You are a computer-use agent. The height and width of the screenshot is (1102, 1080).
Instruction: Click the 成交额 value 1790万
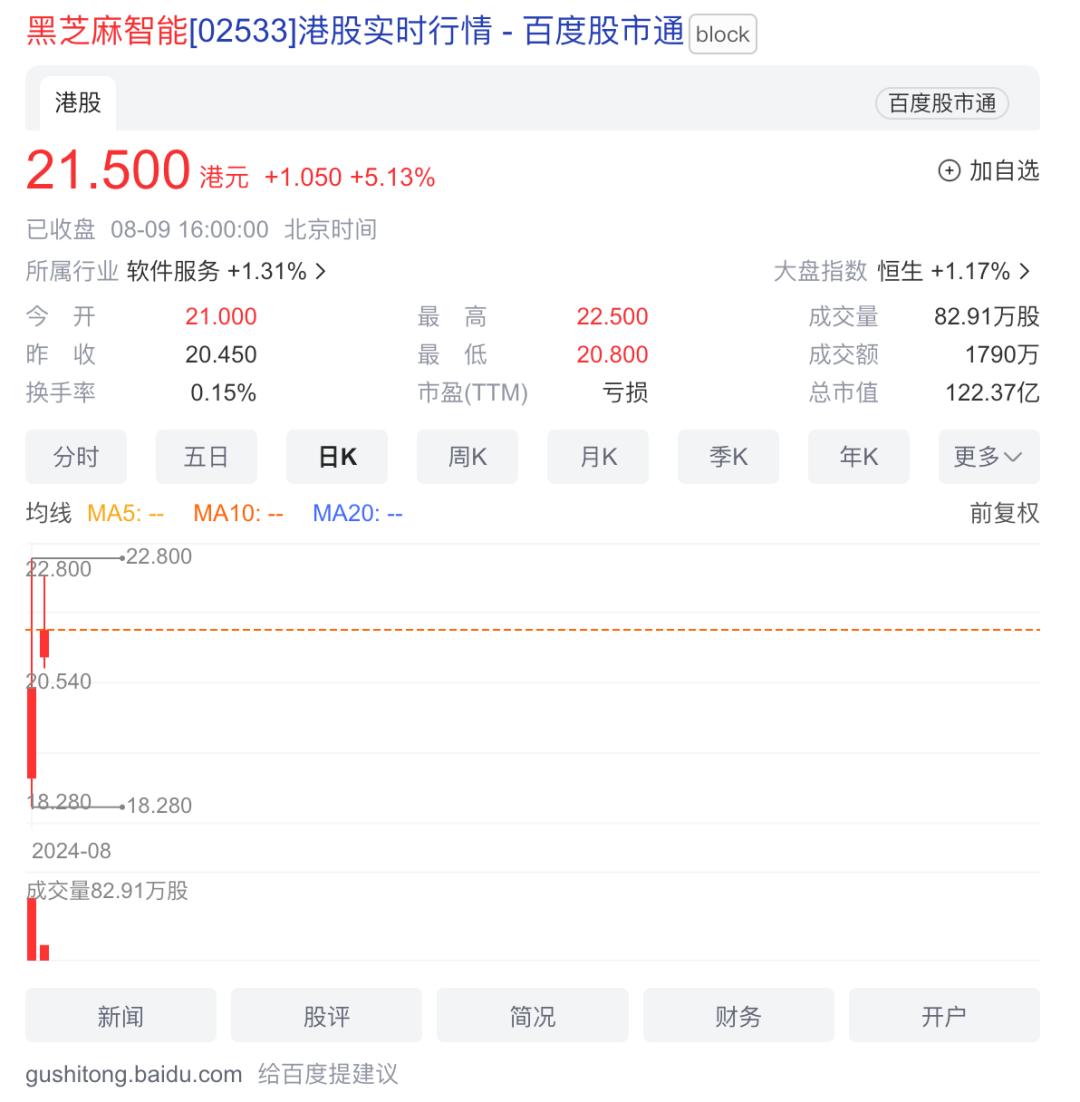tap(1002, 354)
